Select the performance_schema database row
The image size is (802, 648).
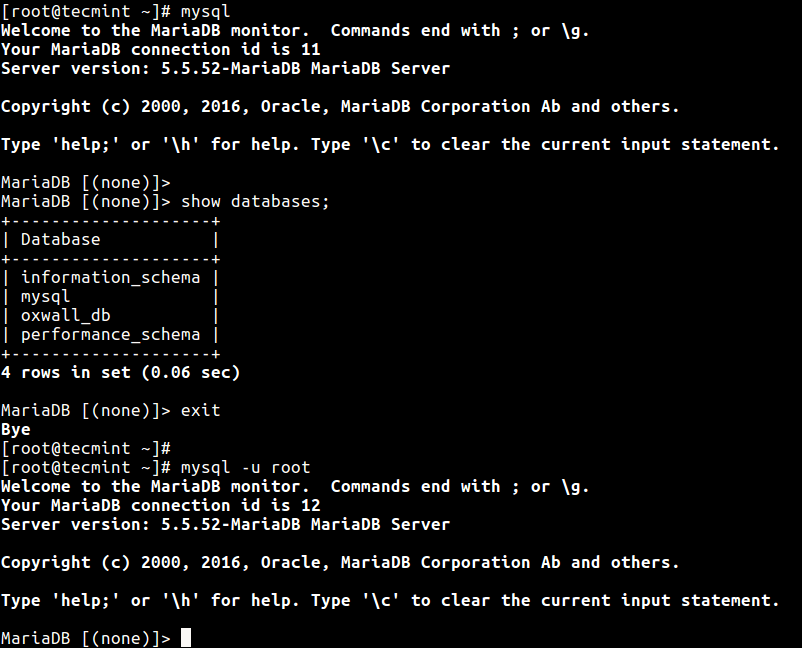pyautogui.click(x=110, y=334)
